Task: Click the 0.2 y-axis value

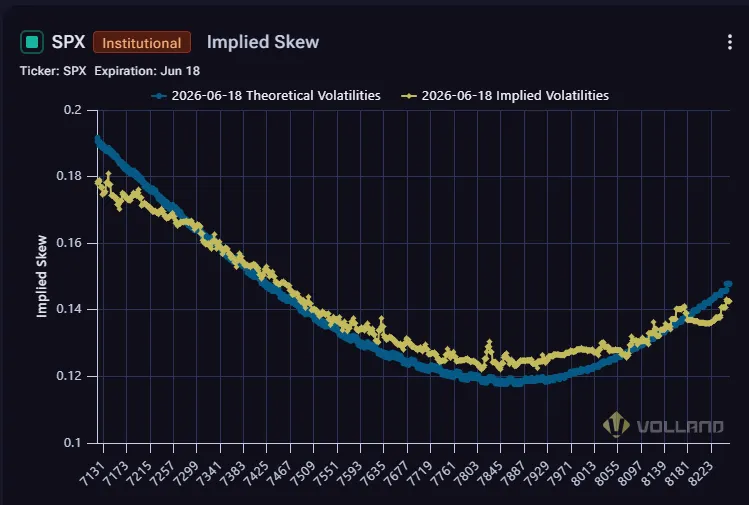Action: tap(73, 110)
